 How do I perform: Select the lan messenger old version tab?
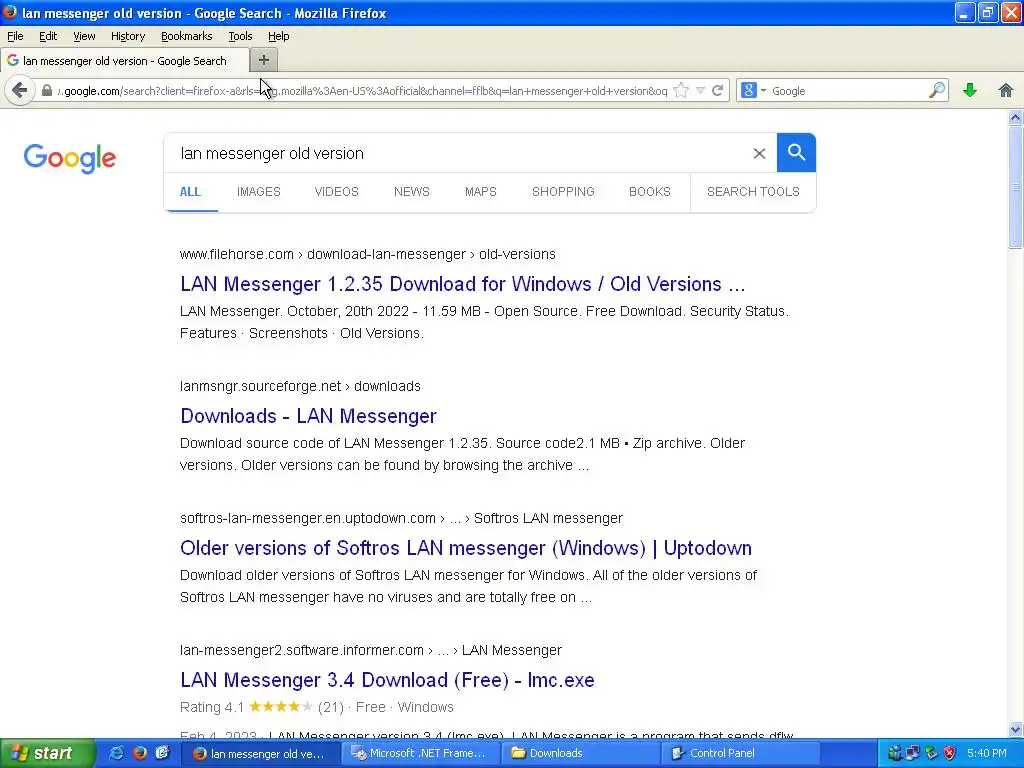click(124, 61)
